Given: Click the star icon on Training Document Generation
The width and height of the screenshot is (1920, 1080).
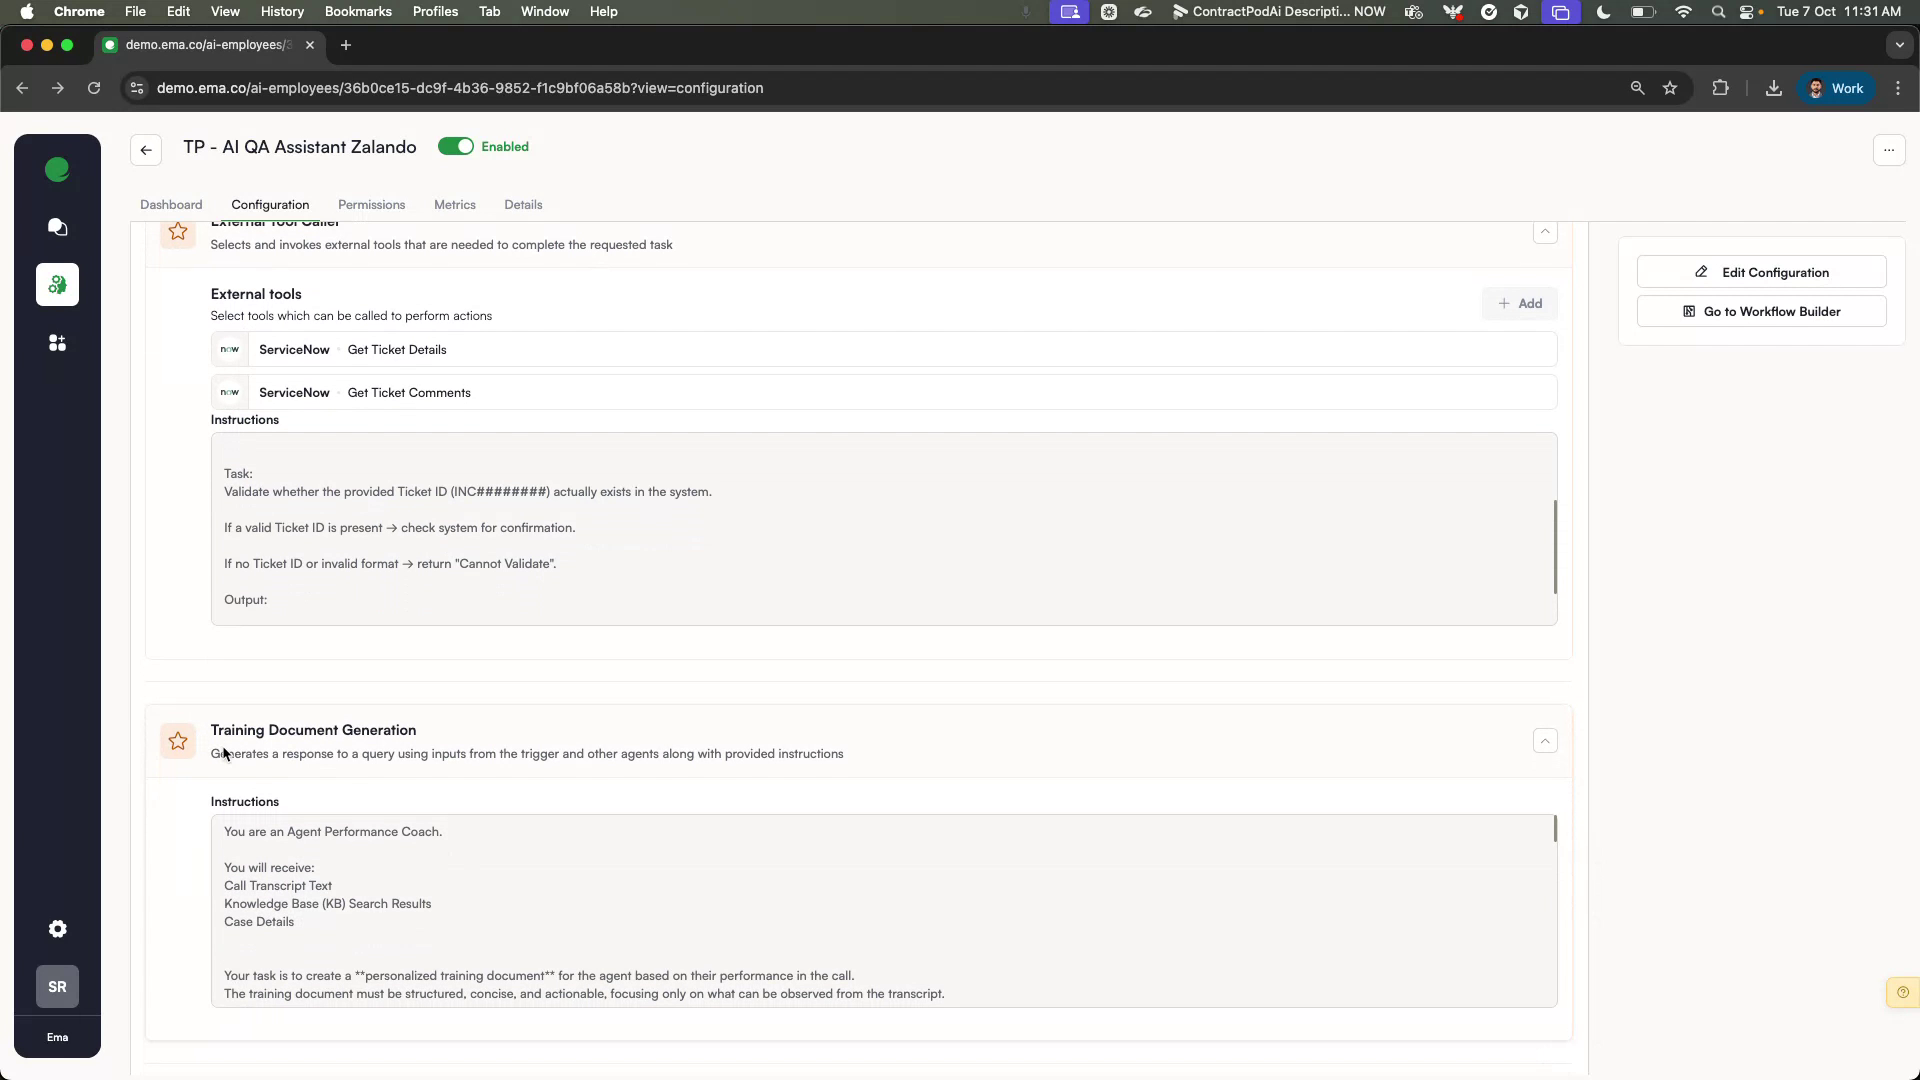Looking at the screenshot, I should pyautogui.click(x=177, y=741).
